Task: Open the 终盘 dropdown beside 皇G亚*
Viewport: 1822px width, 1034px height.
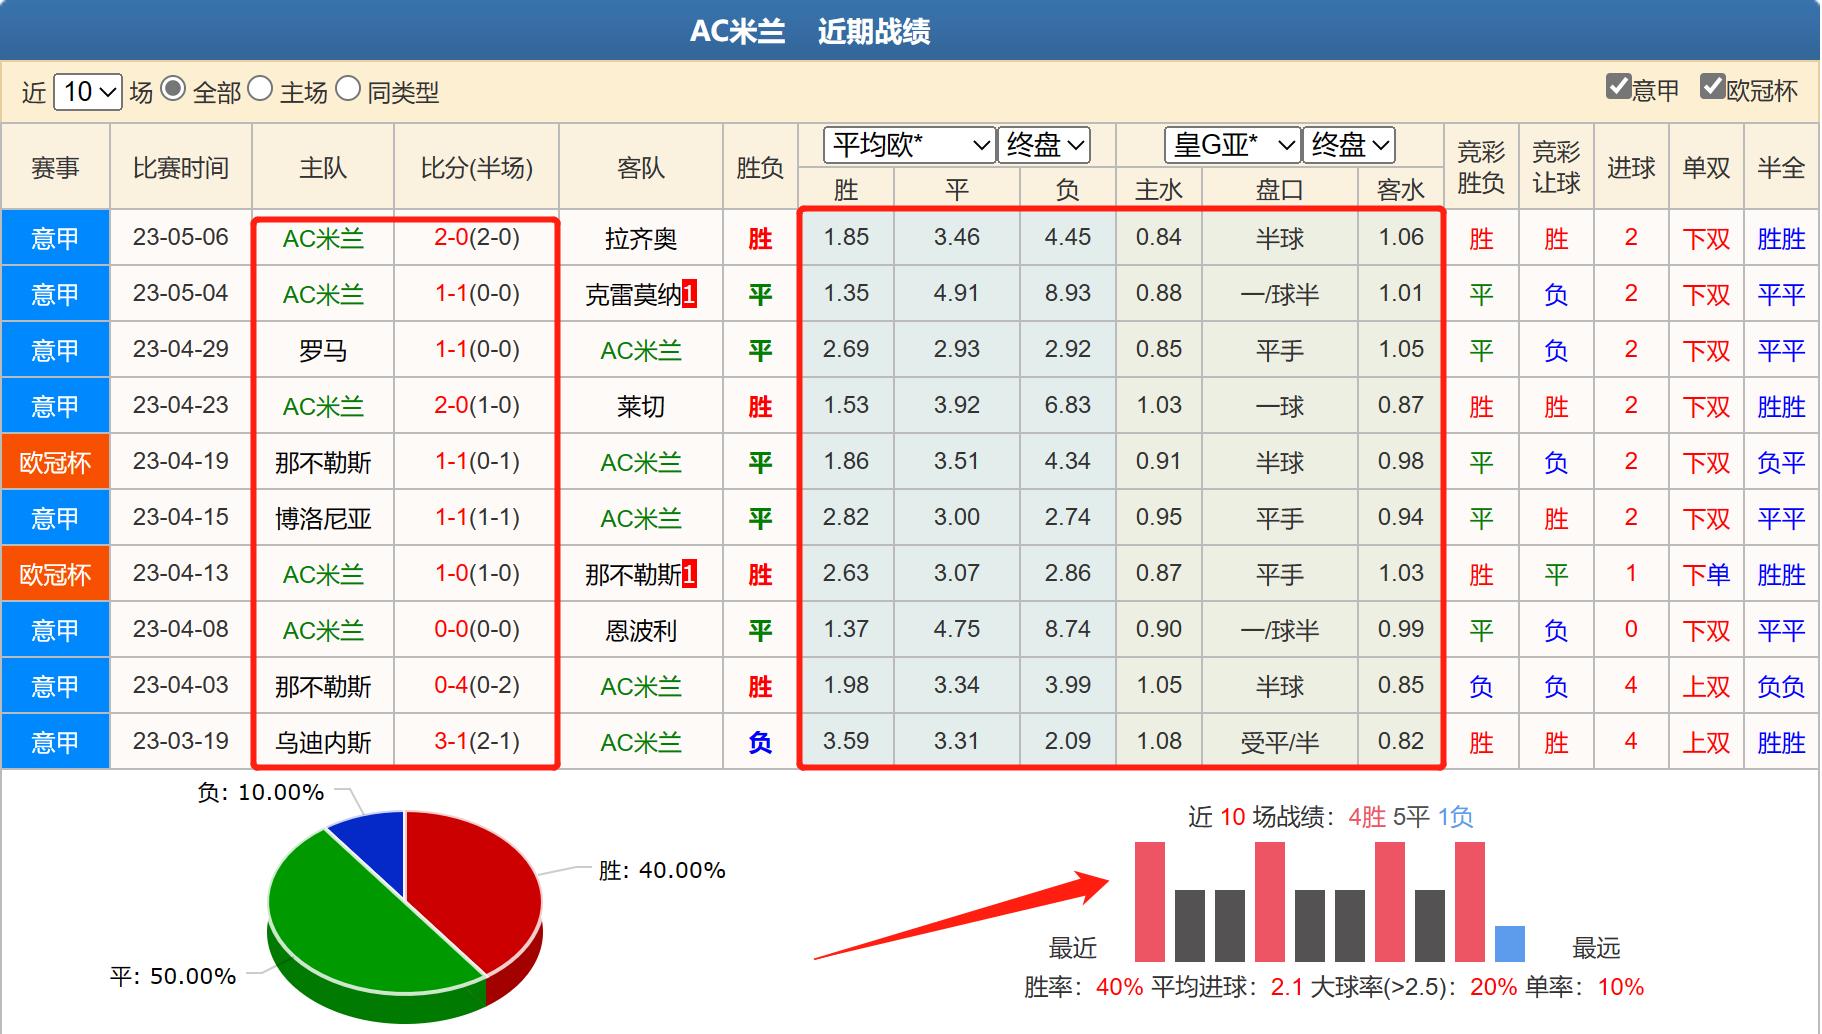Action: 1349,145
